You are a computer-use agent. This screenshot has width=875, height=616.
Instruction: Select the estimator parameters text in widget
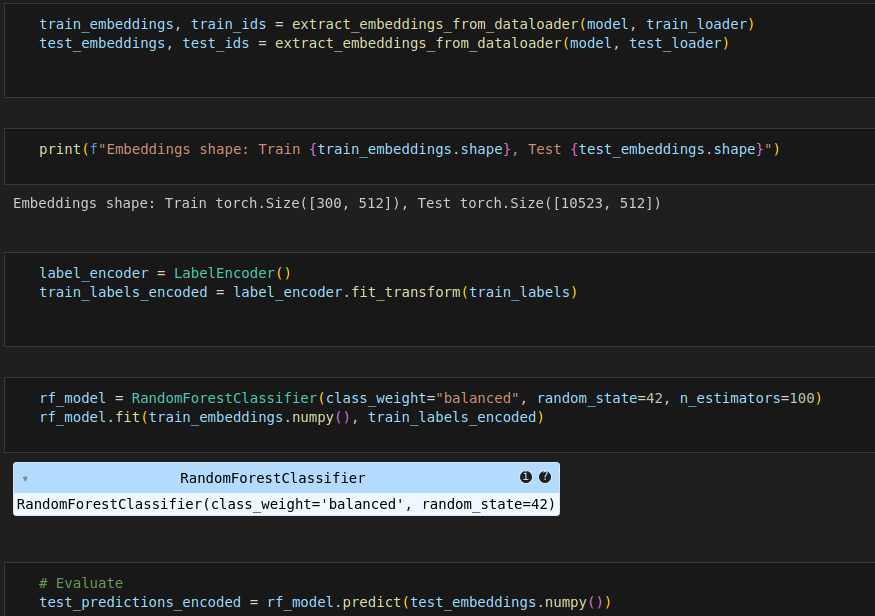click(x=285, y=504)
